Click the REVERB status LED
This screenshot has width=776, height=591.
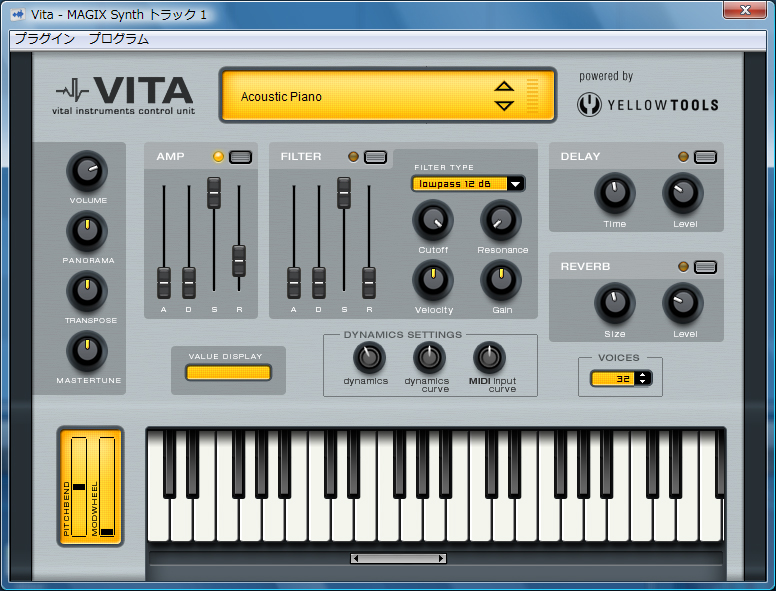click(683, 267)
